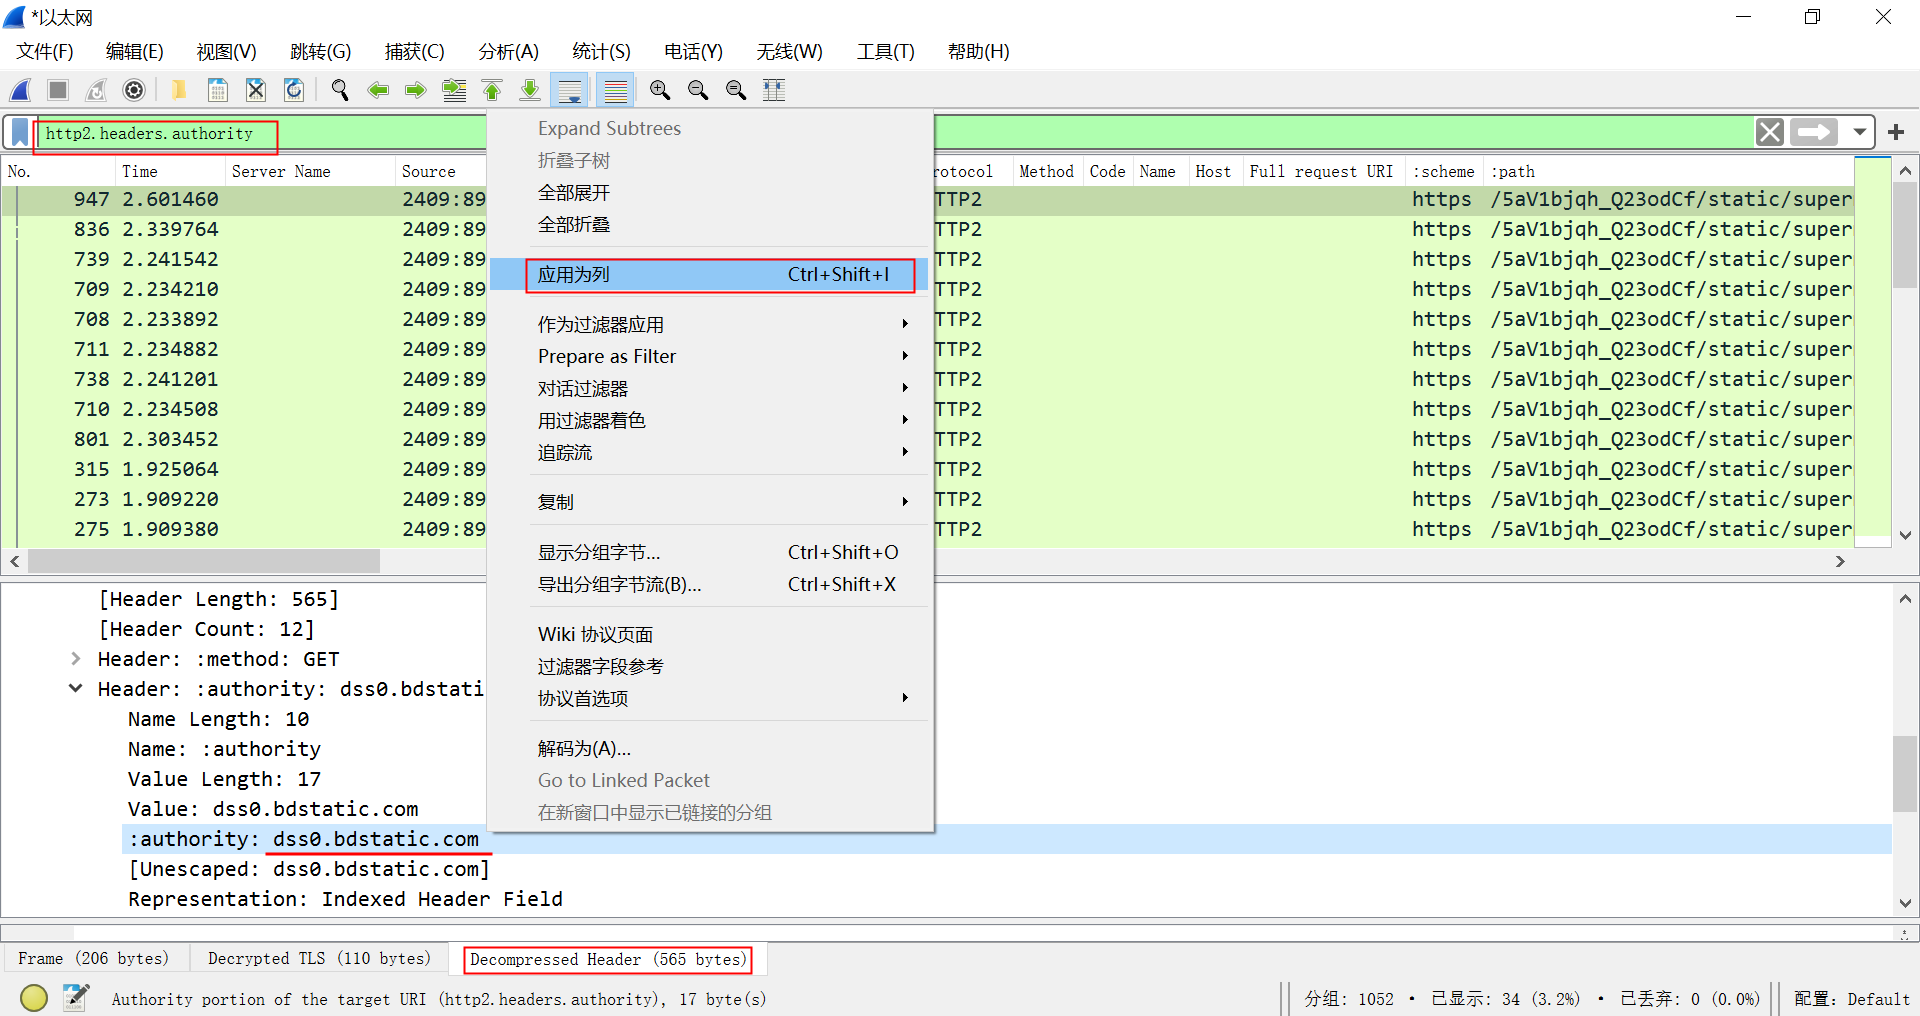Reload the capture file
1920x1016 pixels.
(294, 90)
